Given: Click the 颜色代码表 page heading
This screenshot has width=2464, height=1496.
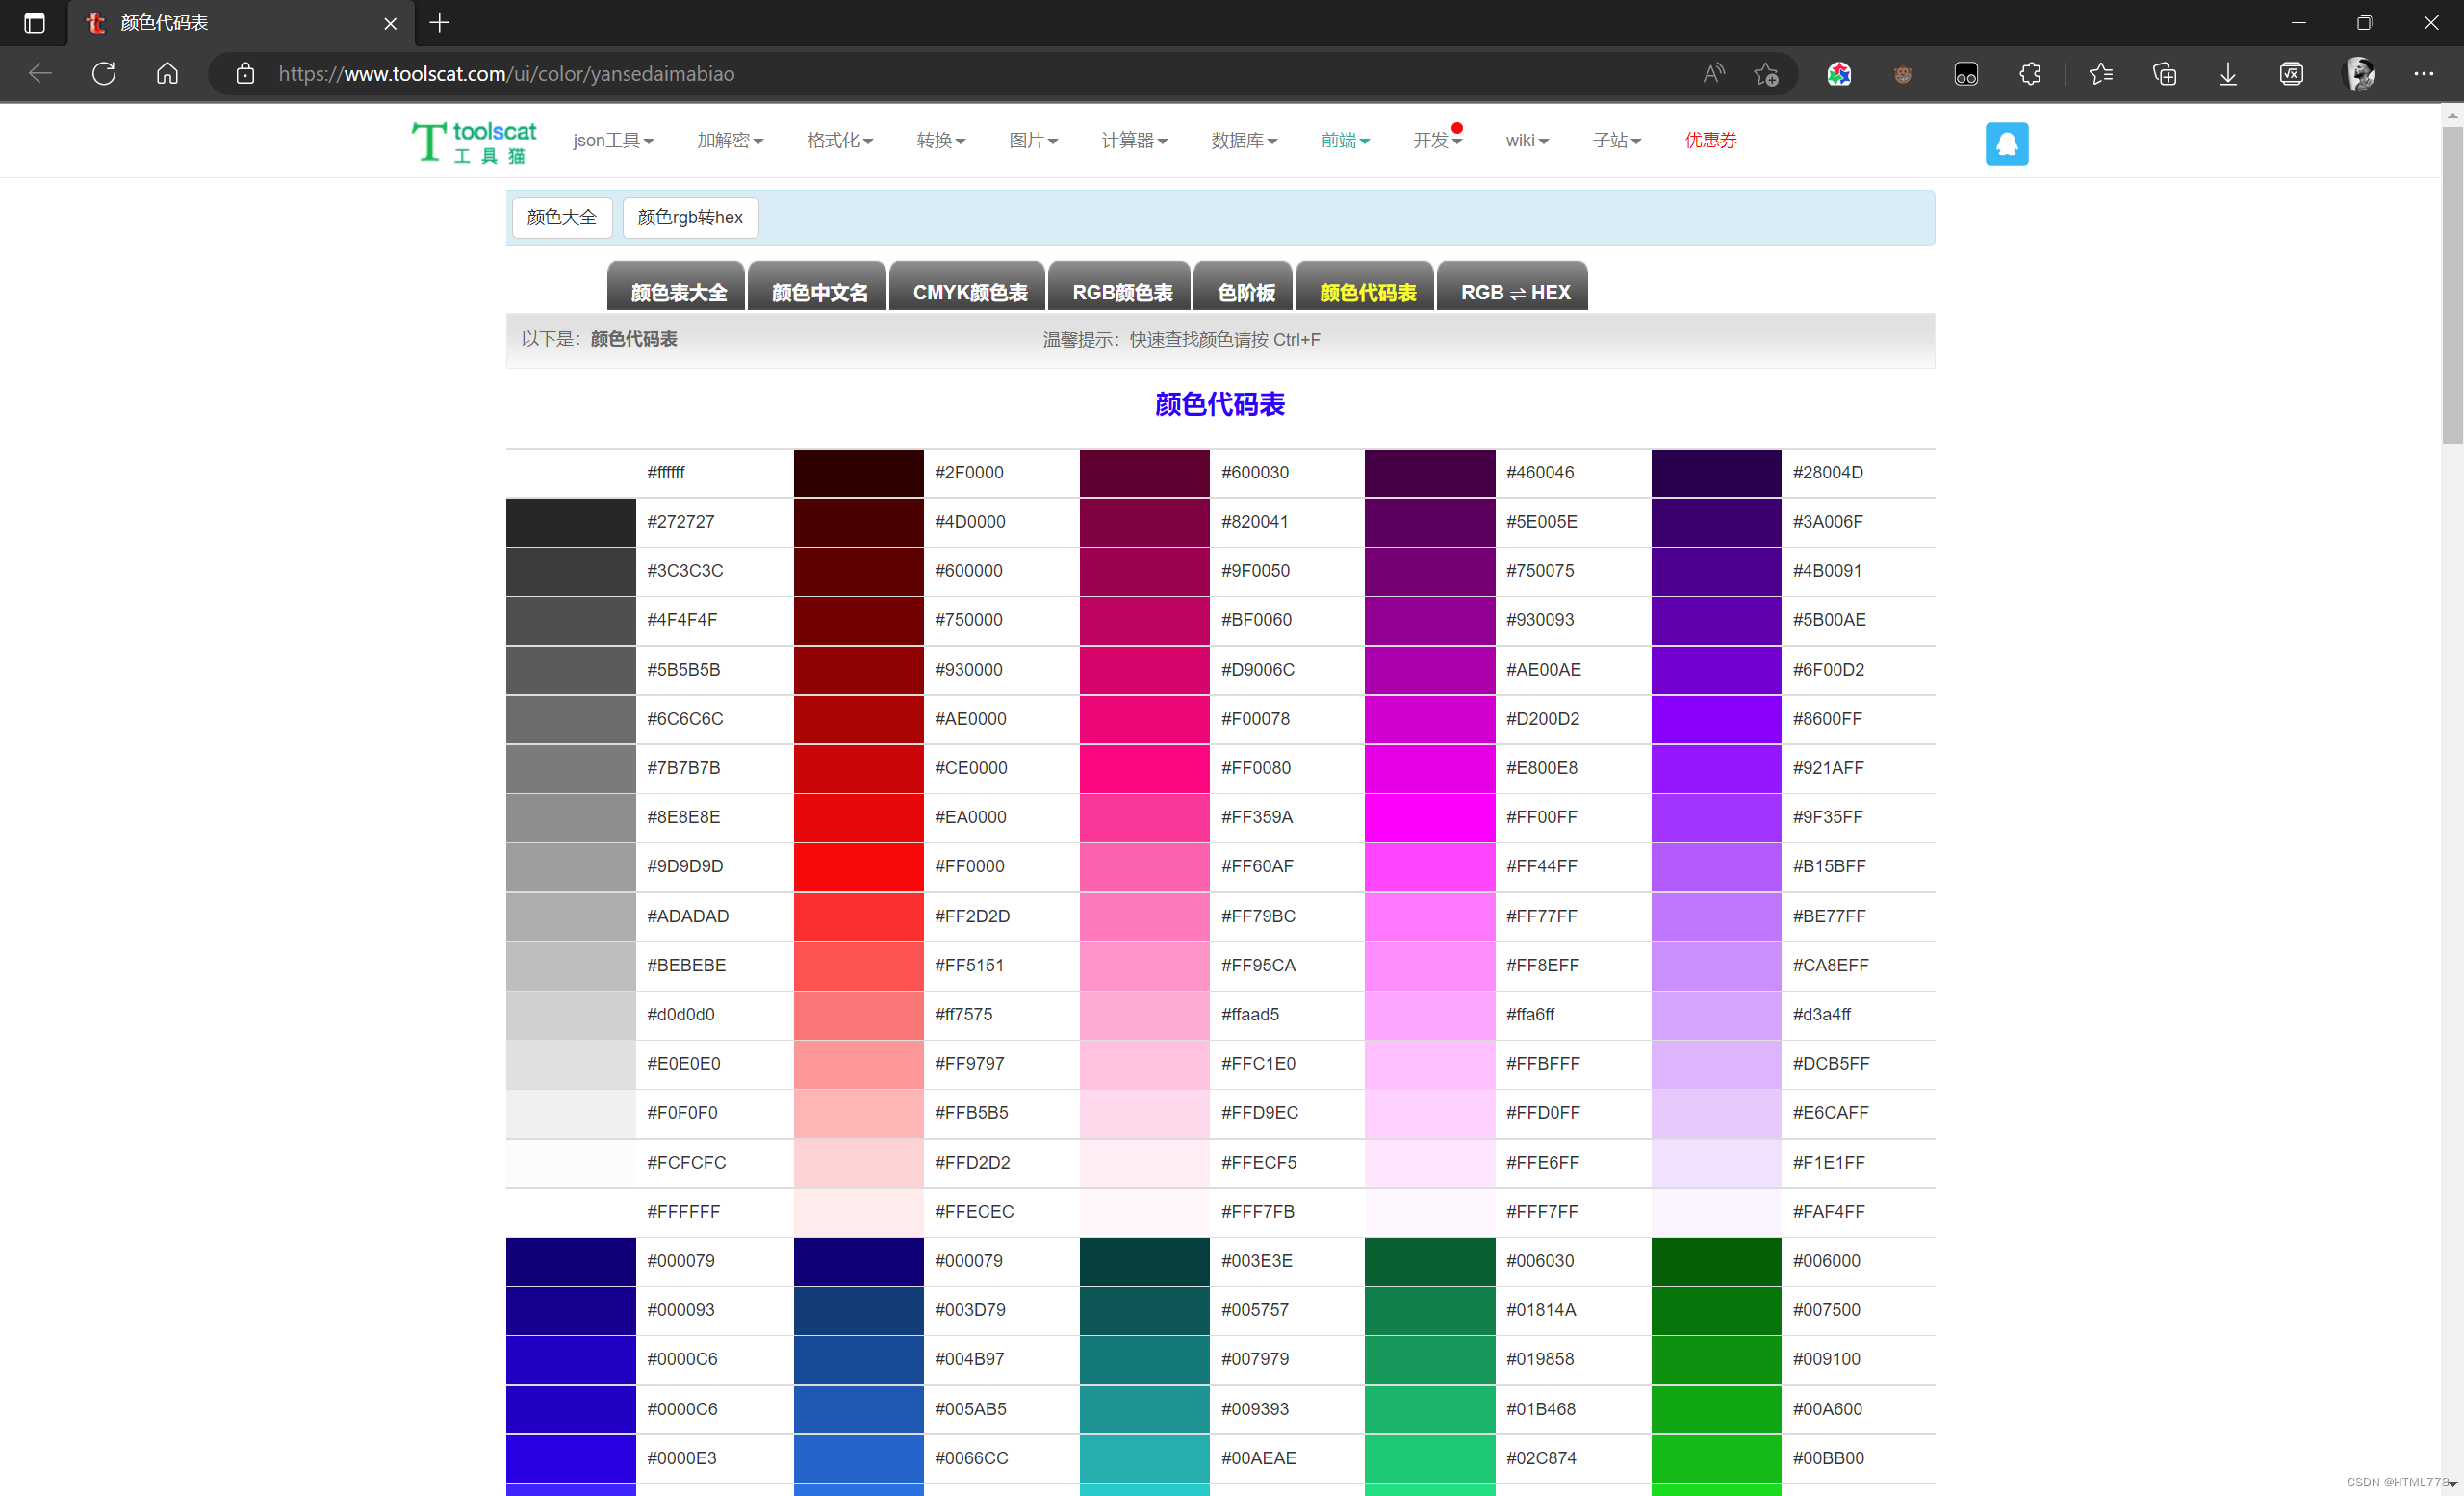Looking at the screenshot, I should (x=1220, y=404).
